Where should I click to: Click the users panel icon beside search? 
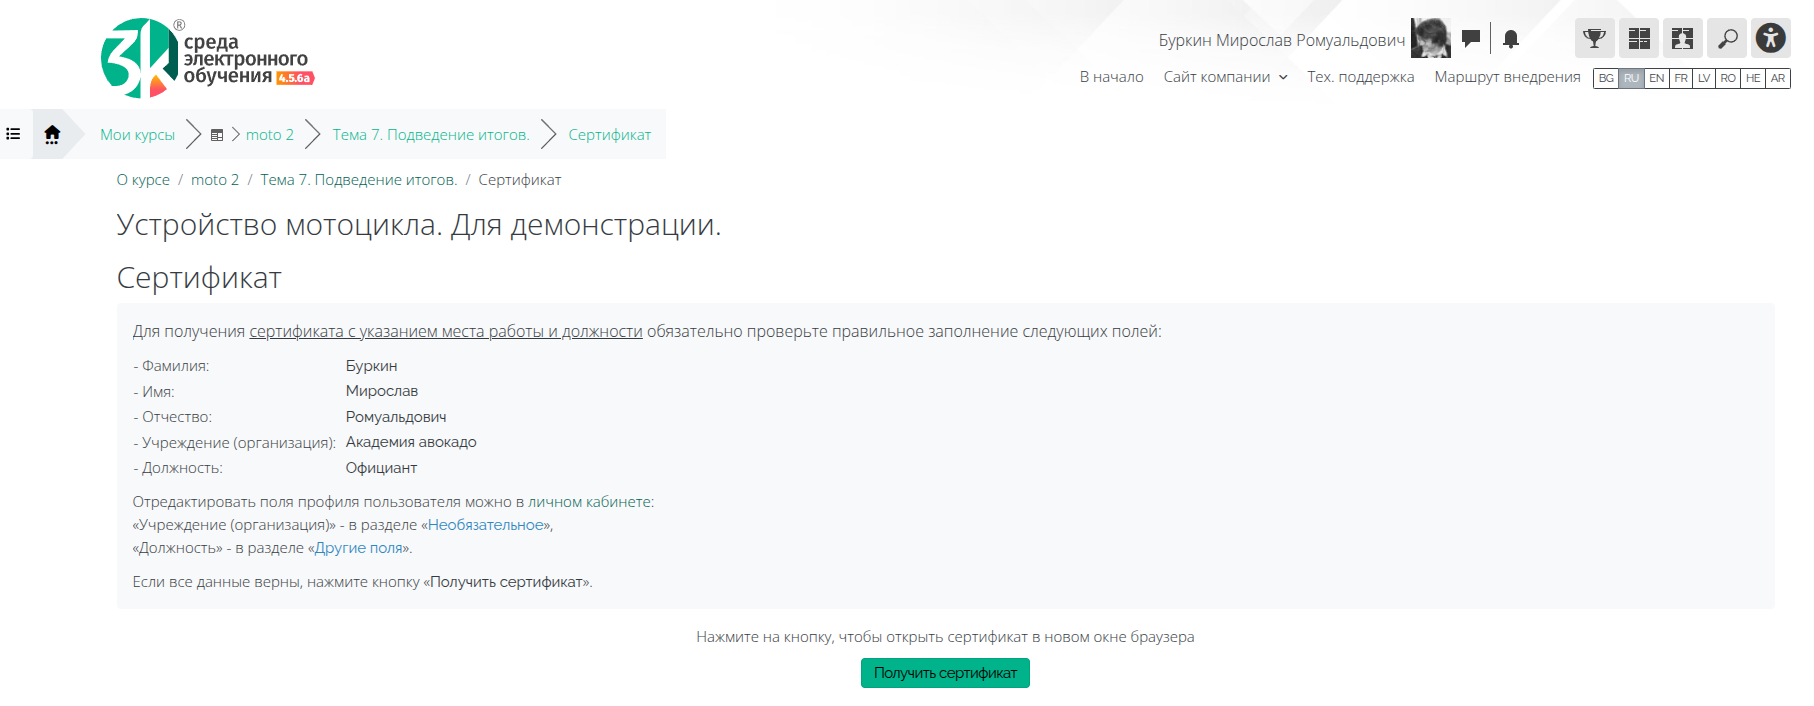coord(1683,39)
